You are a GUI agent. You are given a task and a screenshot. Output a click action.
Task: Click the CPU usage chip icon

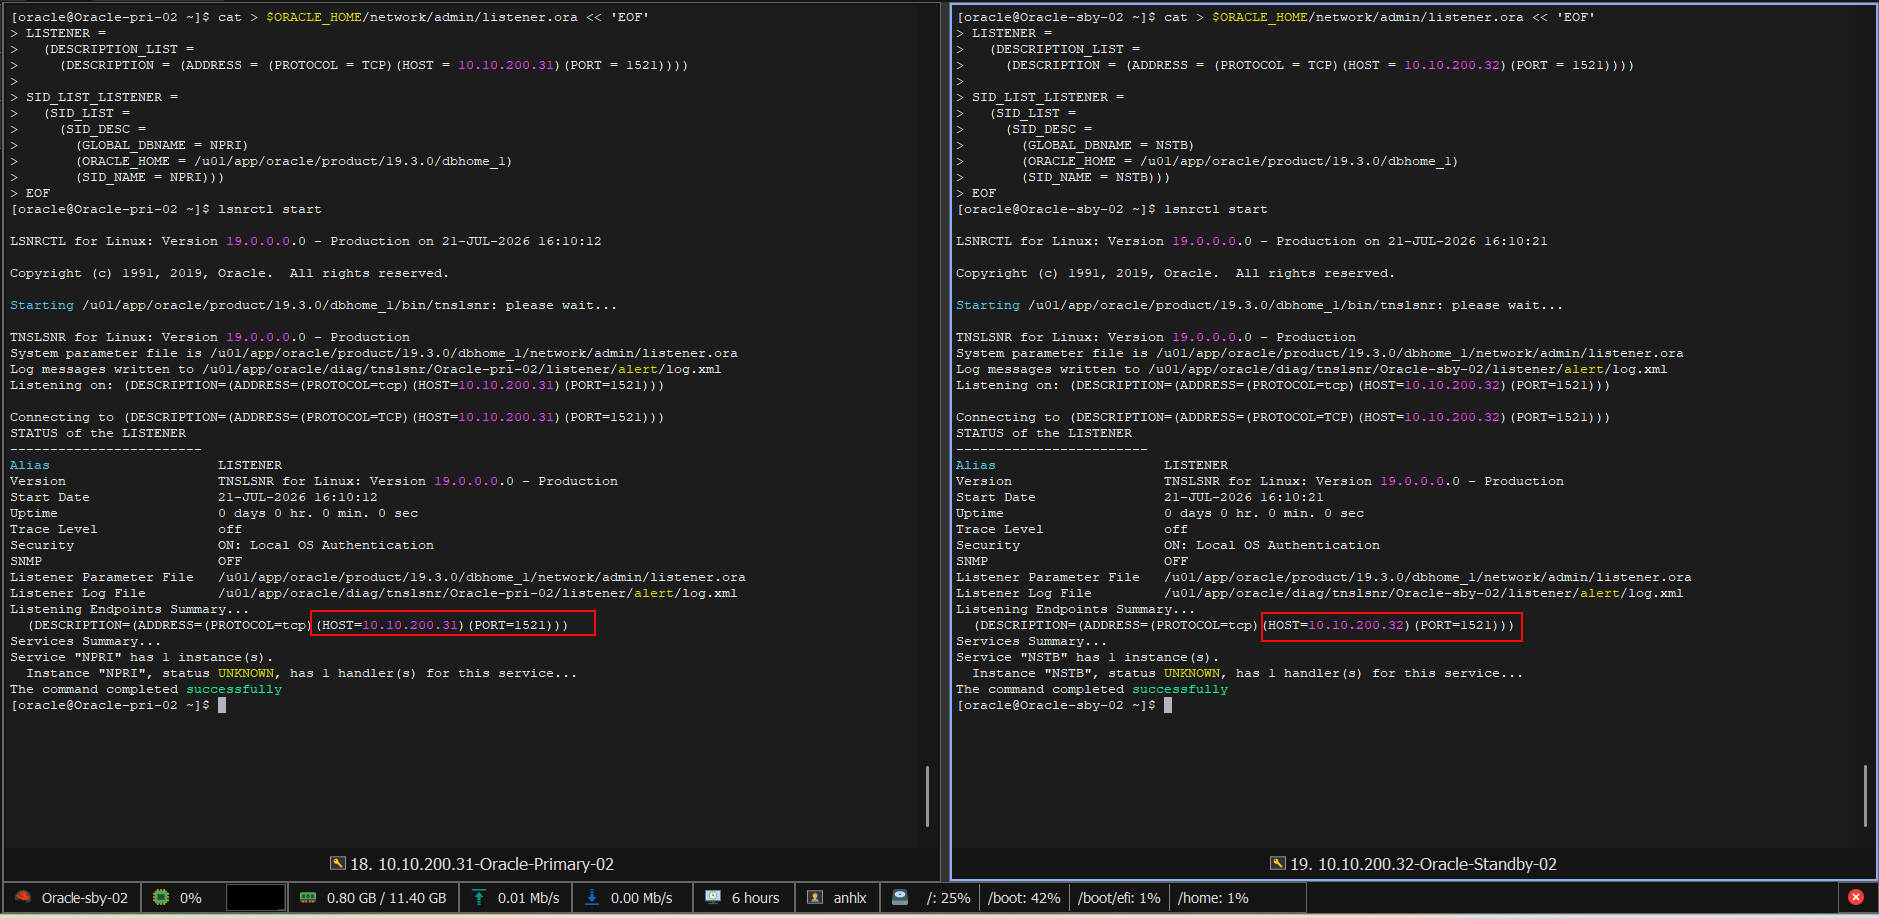[x=160, y=897]
